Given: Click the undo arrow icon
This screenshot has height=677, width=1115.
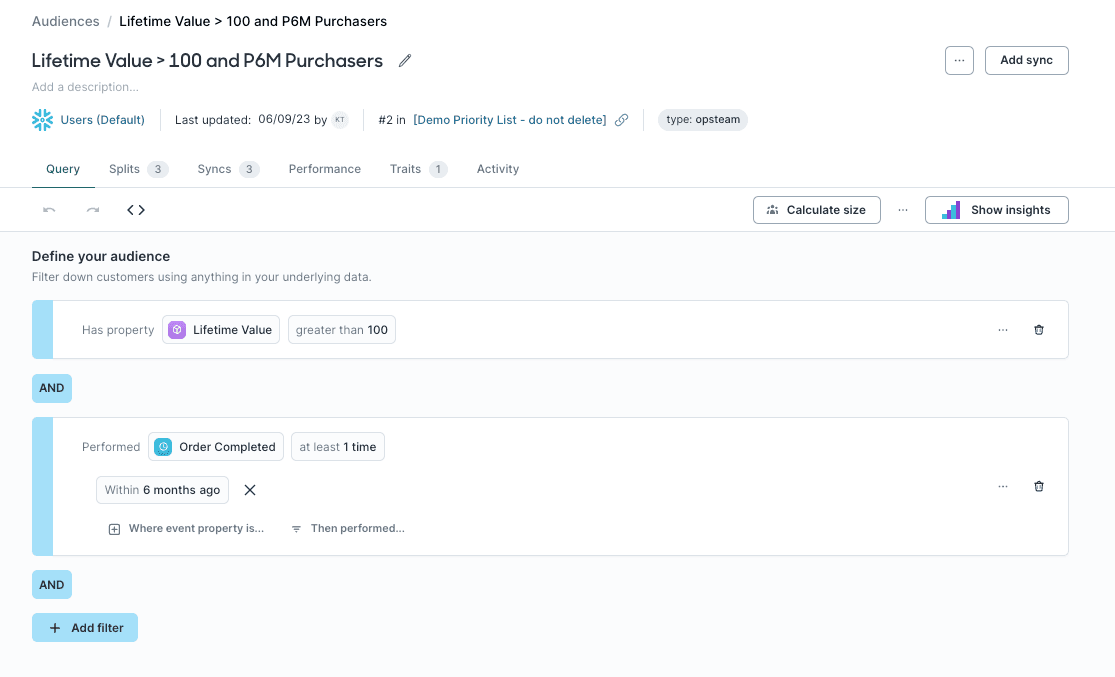Looking at the screenshot, I should pyautogui.click(x=48, y=210).
